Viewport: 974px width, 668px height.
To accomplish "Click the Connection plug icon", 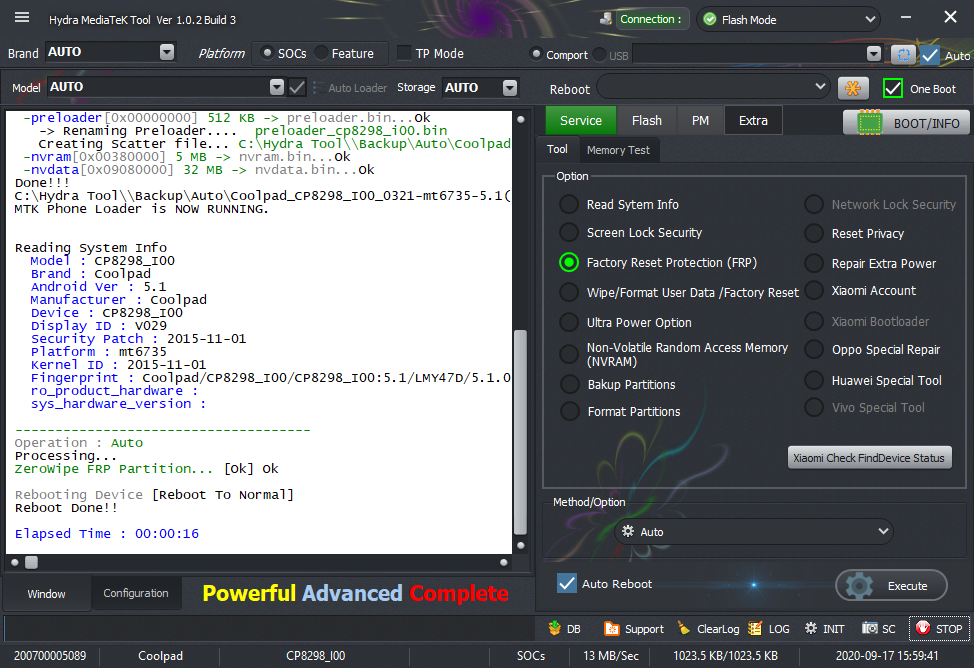I will (606, 19).
